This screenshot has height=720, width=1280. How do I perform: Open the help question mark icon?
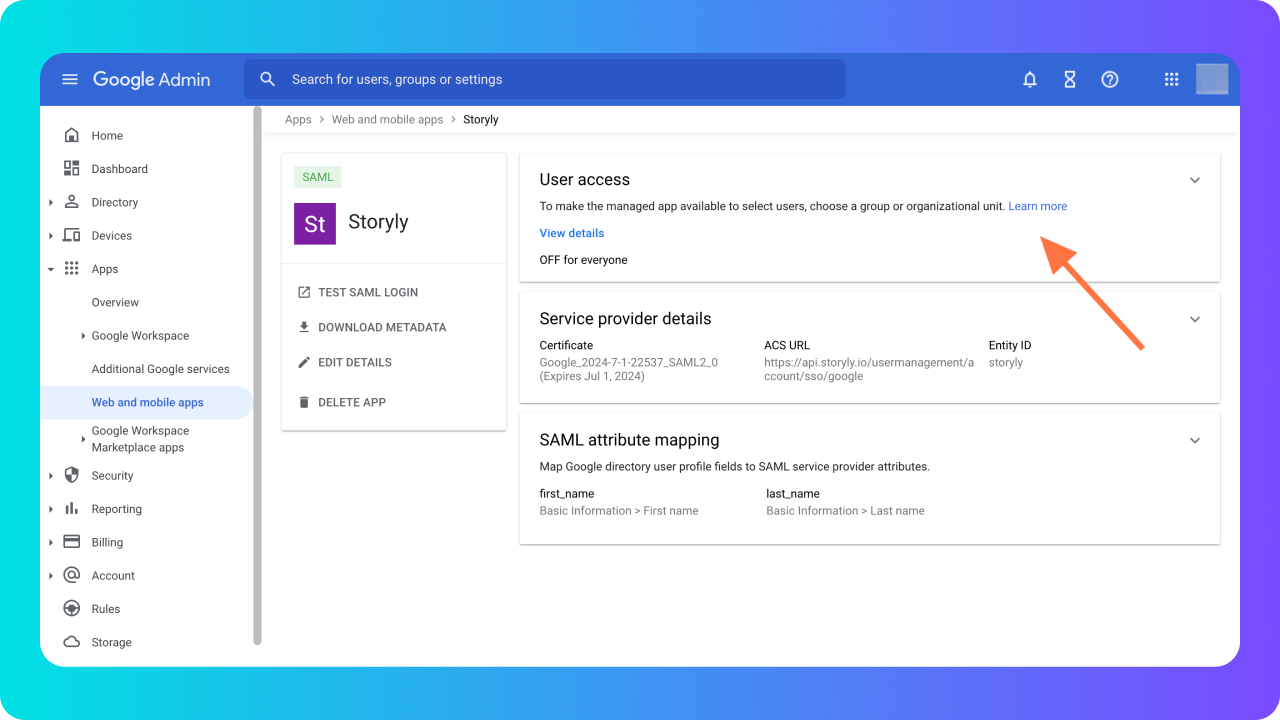pyautogui.click(x=1110, y=79)
